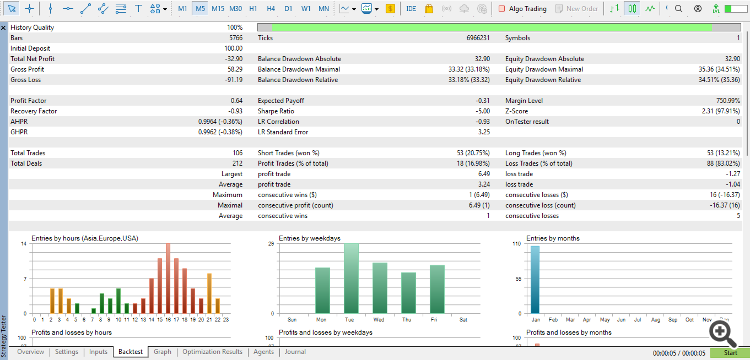Open the MetaEditor IDE
This screenshot has height=360, width=750.
(410, 9)
